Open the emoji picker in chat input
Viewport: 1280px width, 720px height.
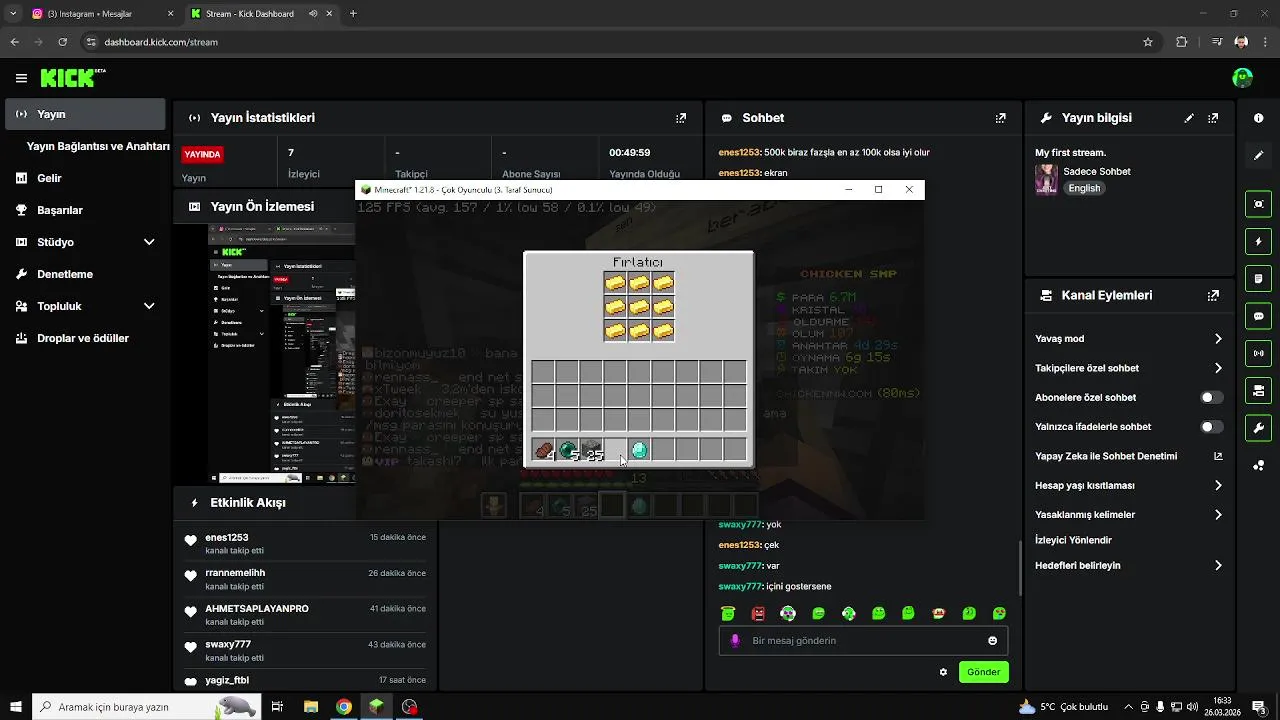[992, 641]
